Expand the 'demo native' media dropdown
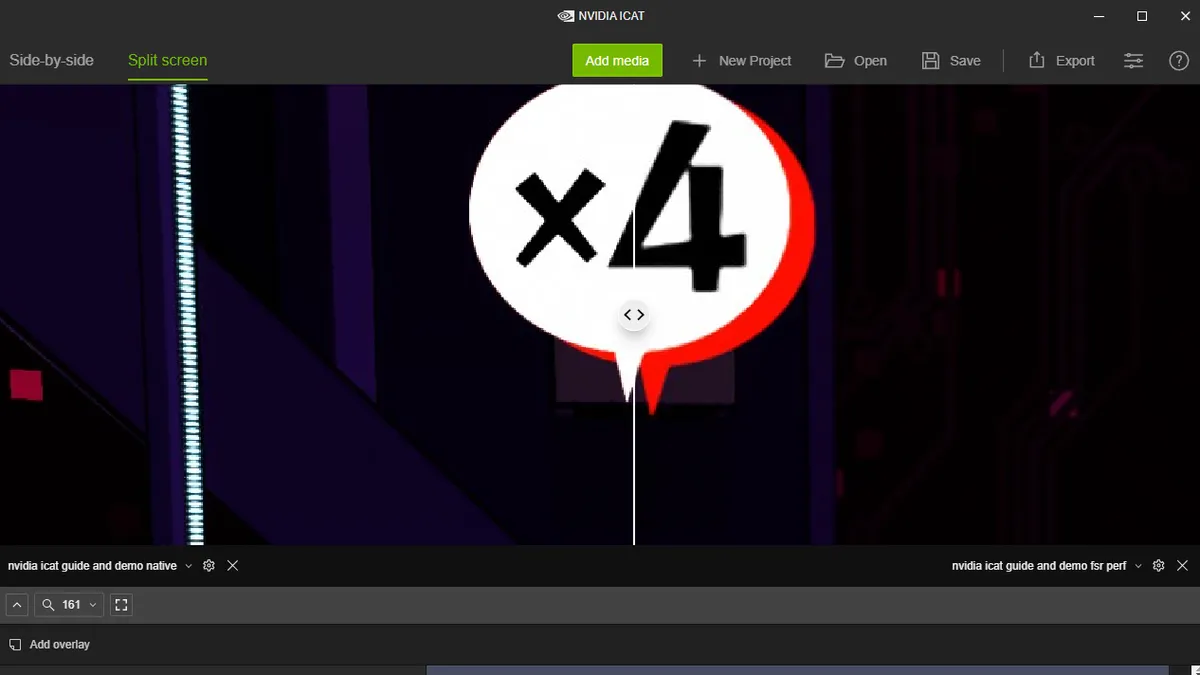Image resolution: width=1200 pixels, height=675 pixels. click(188, 566)
